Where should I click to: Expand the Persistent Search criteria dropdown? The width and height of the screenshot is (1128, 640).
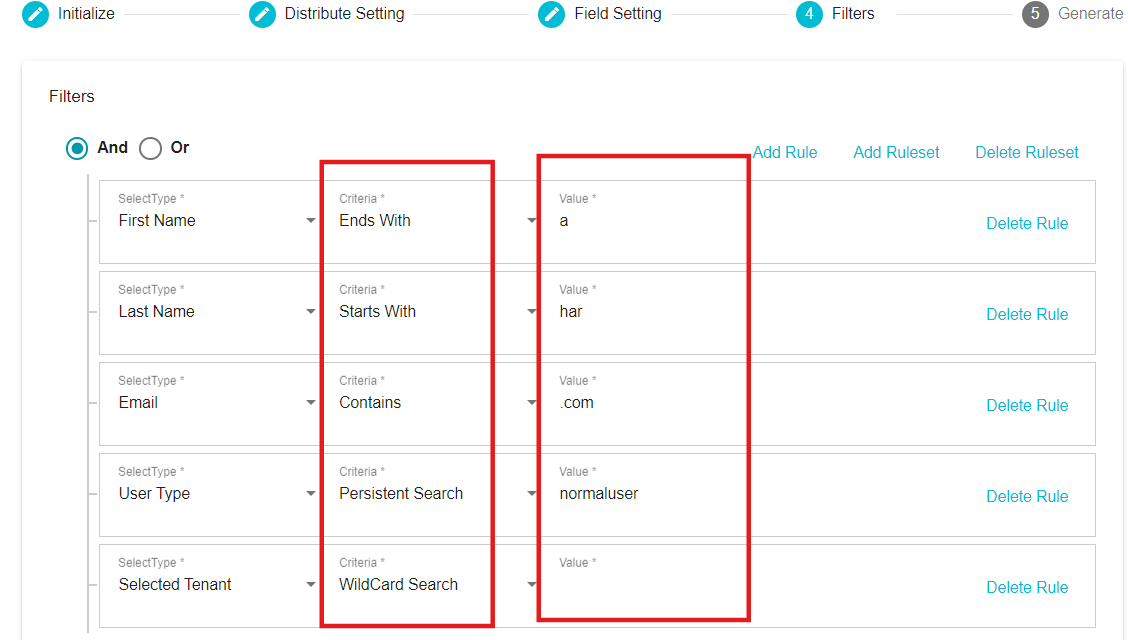[437, 494]
